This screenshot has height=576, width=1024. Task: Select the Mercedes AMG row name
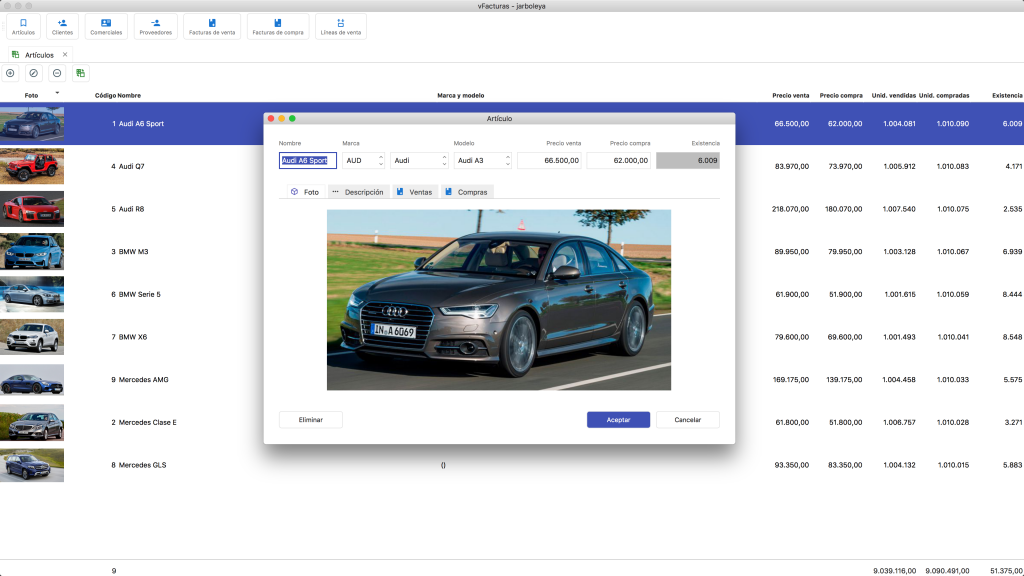pos(144,379)
